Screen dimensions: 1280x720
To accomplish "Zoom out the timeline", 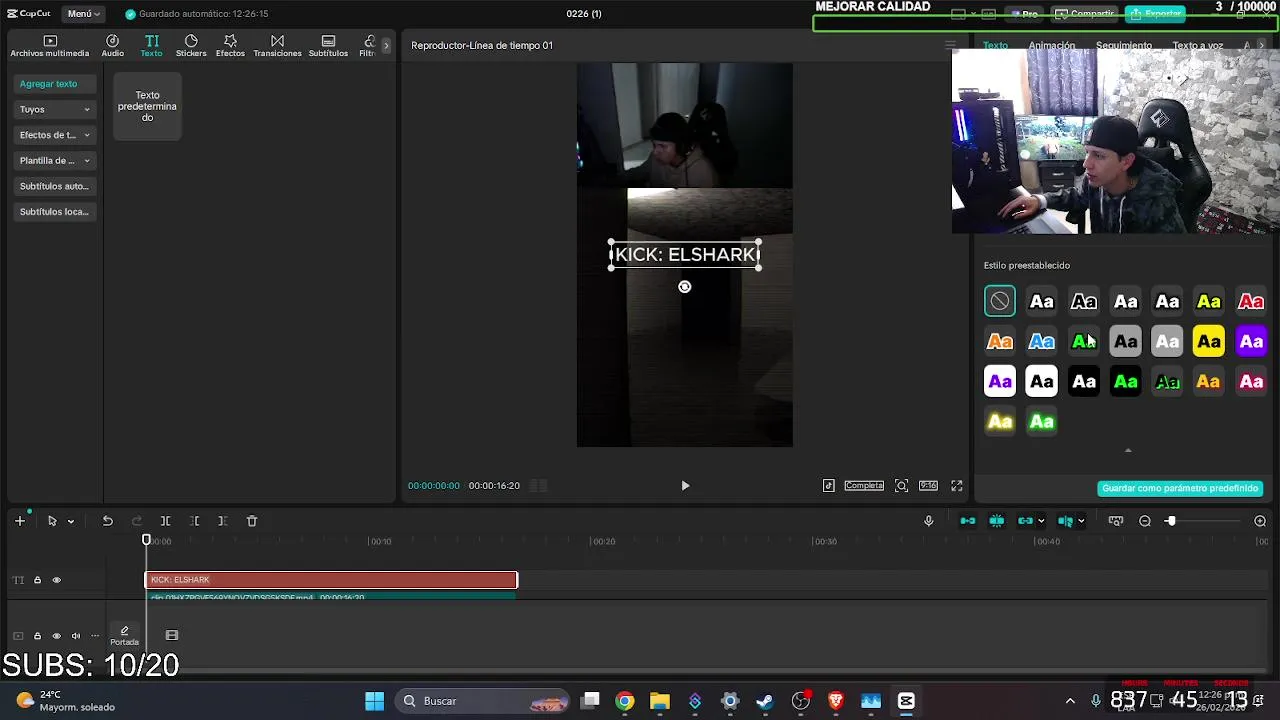I will (x=1145, y=521).
